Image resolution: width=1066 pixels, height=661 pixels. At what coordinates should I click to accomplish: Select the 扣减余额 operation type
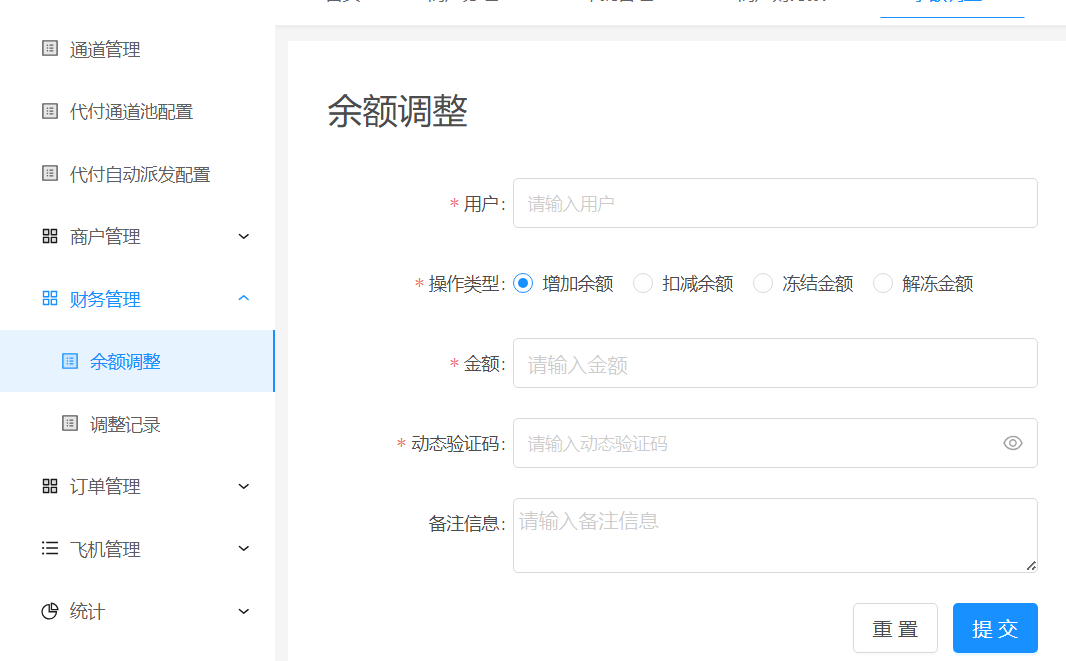point(643,283)
